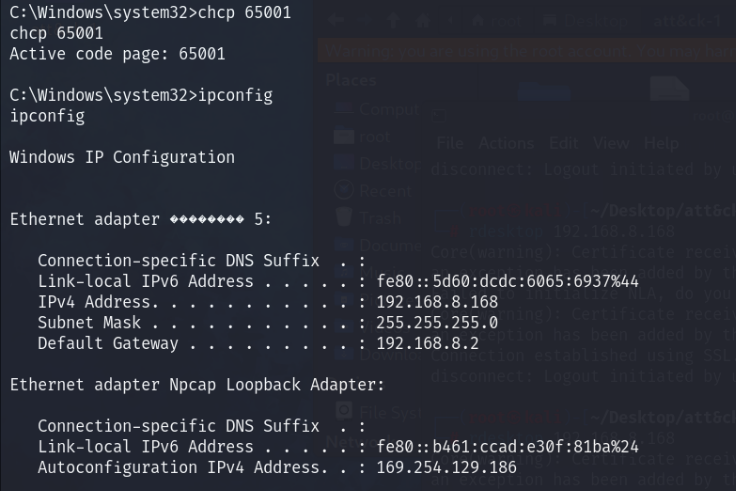
Task: Open the File menu of background terminal
Action: coord(450,143)
